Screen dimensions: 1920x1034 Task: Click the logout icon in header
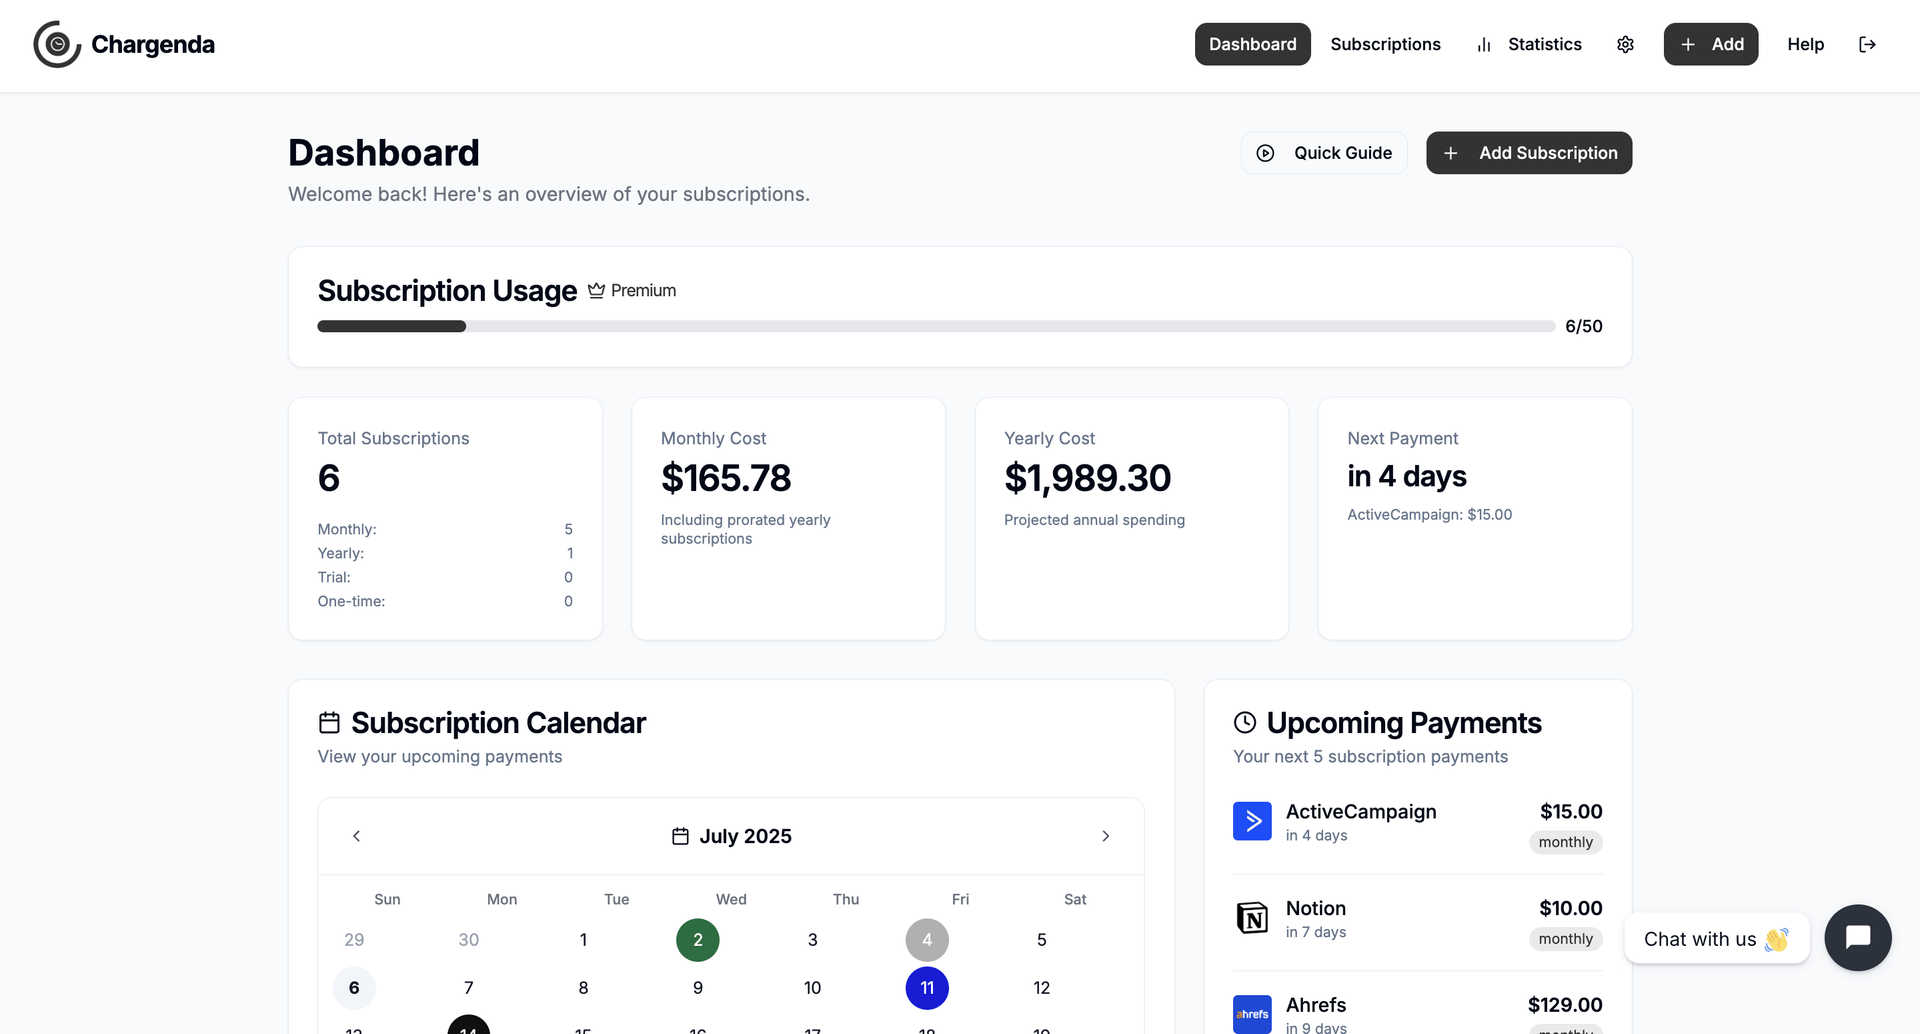1867,44
